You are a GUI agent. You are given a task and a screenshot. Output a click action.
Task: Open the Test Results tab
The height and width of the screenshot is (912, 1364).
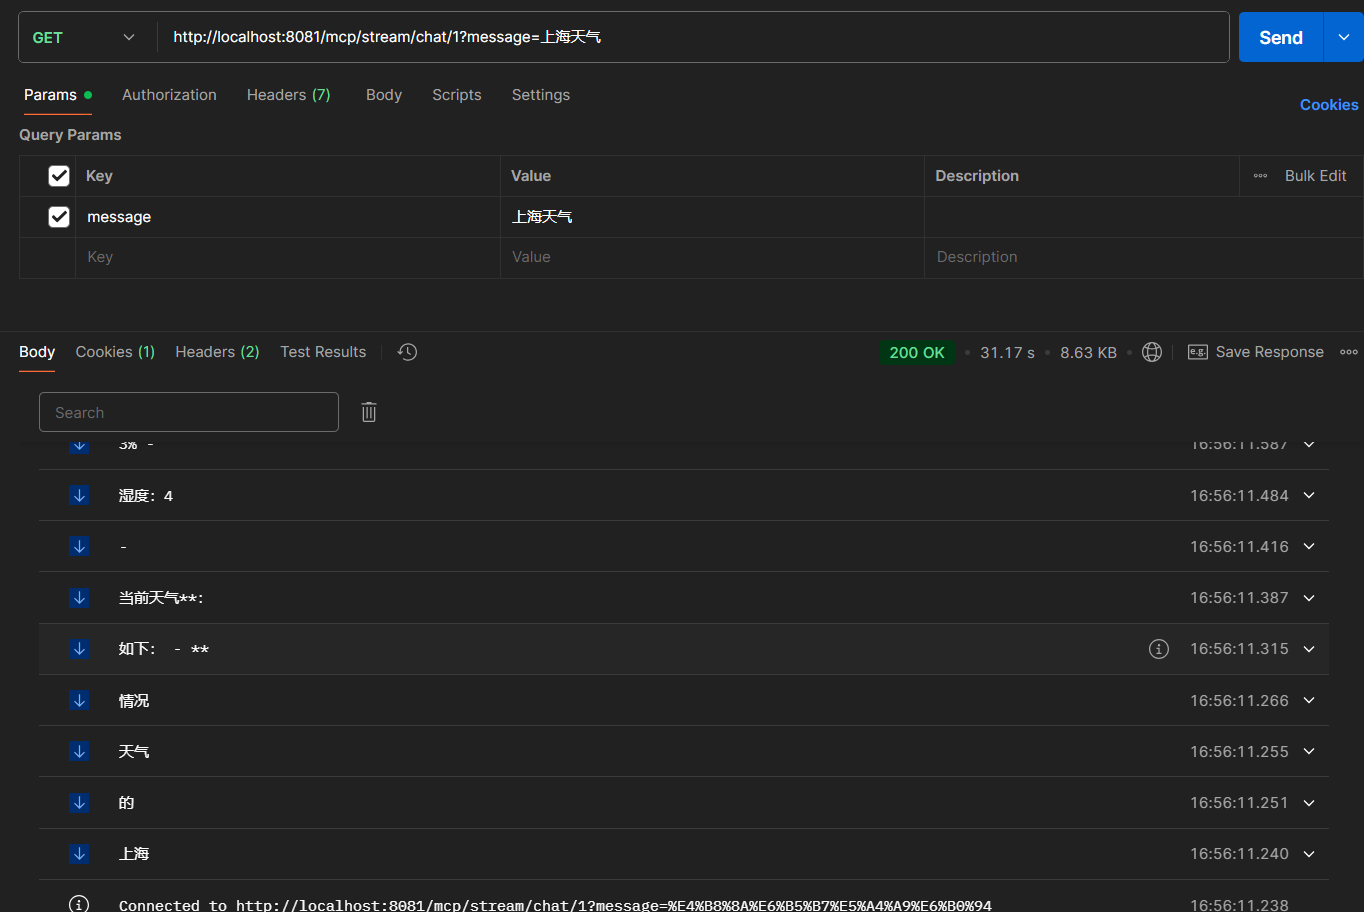click(323, 352)
